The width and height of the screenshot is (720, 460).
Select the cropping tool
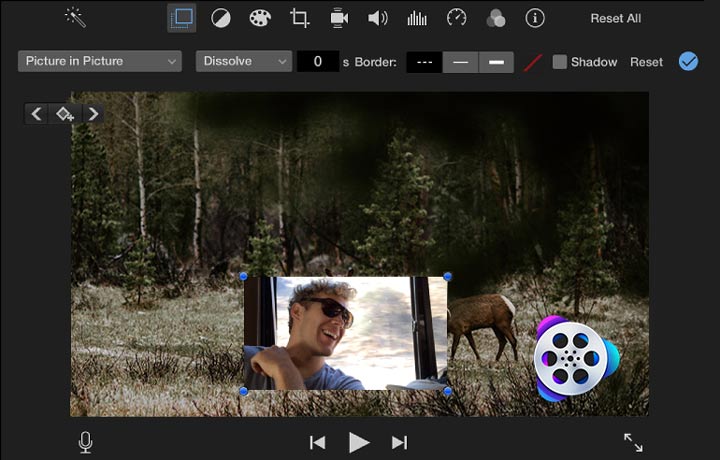pos(299,18)
